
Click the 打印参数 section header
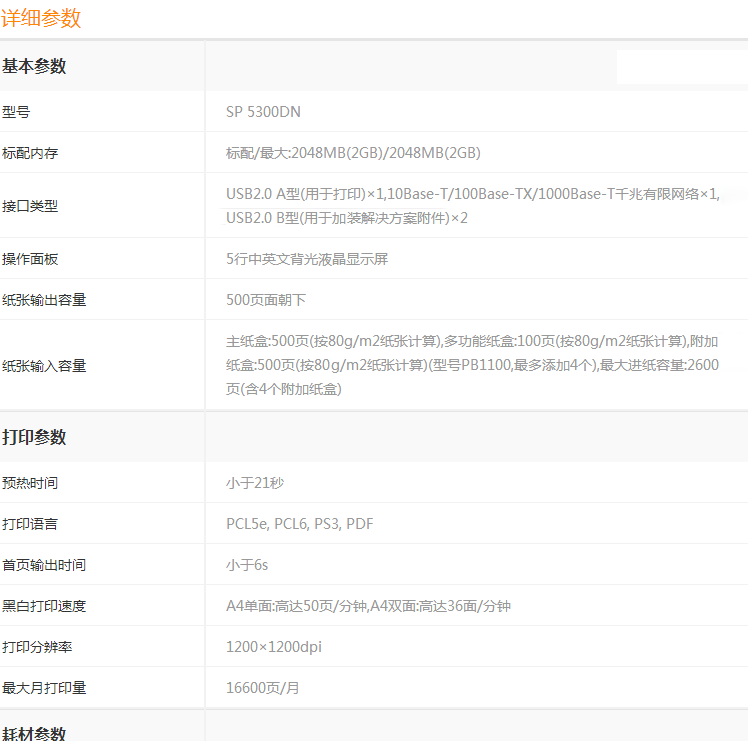[x=34, y=437]
